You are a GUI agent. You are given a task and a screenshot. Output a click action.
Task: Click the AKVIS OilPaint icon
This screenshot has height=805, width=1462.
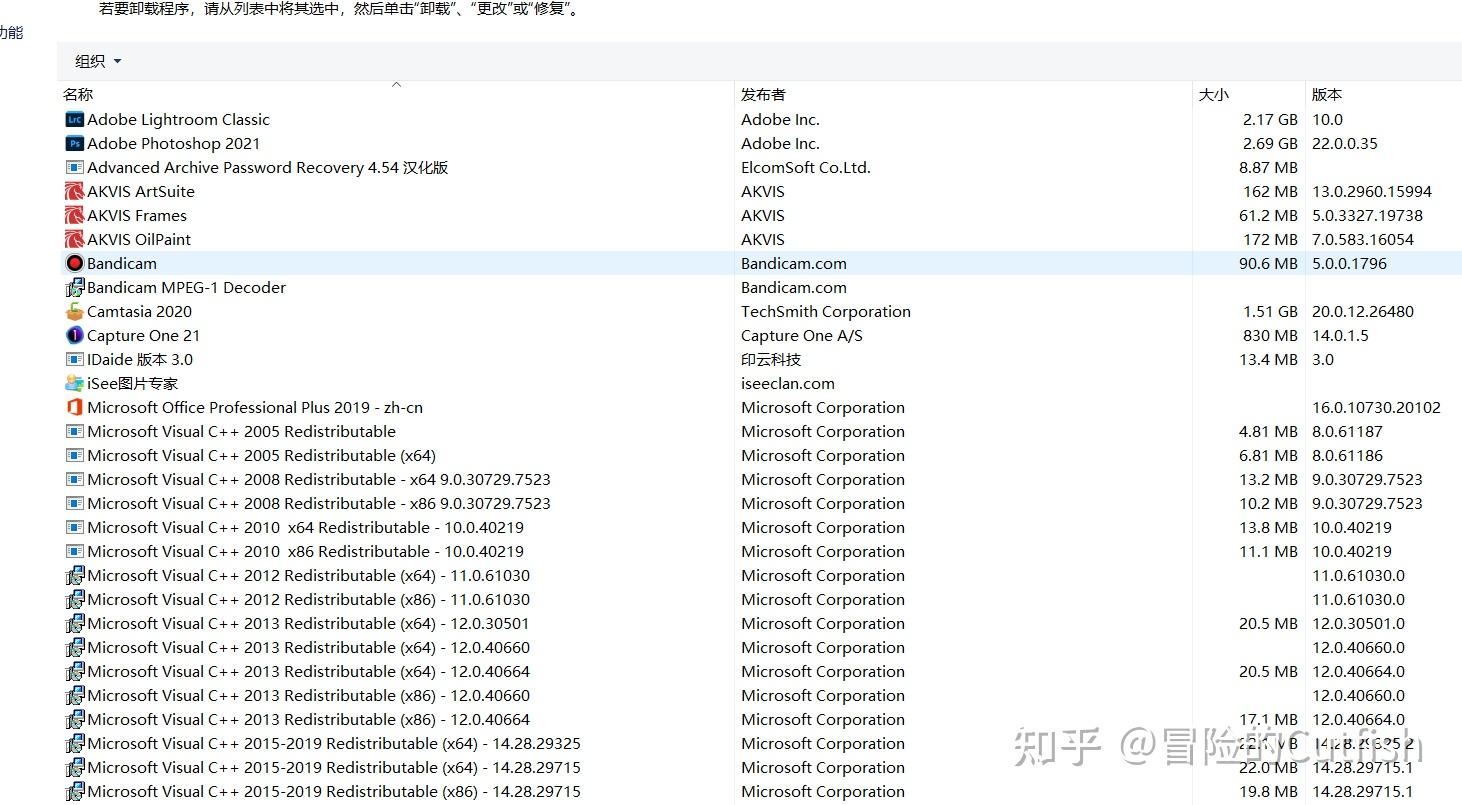click(74, 239)
